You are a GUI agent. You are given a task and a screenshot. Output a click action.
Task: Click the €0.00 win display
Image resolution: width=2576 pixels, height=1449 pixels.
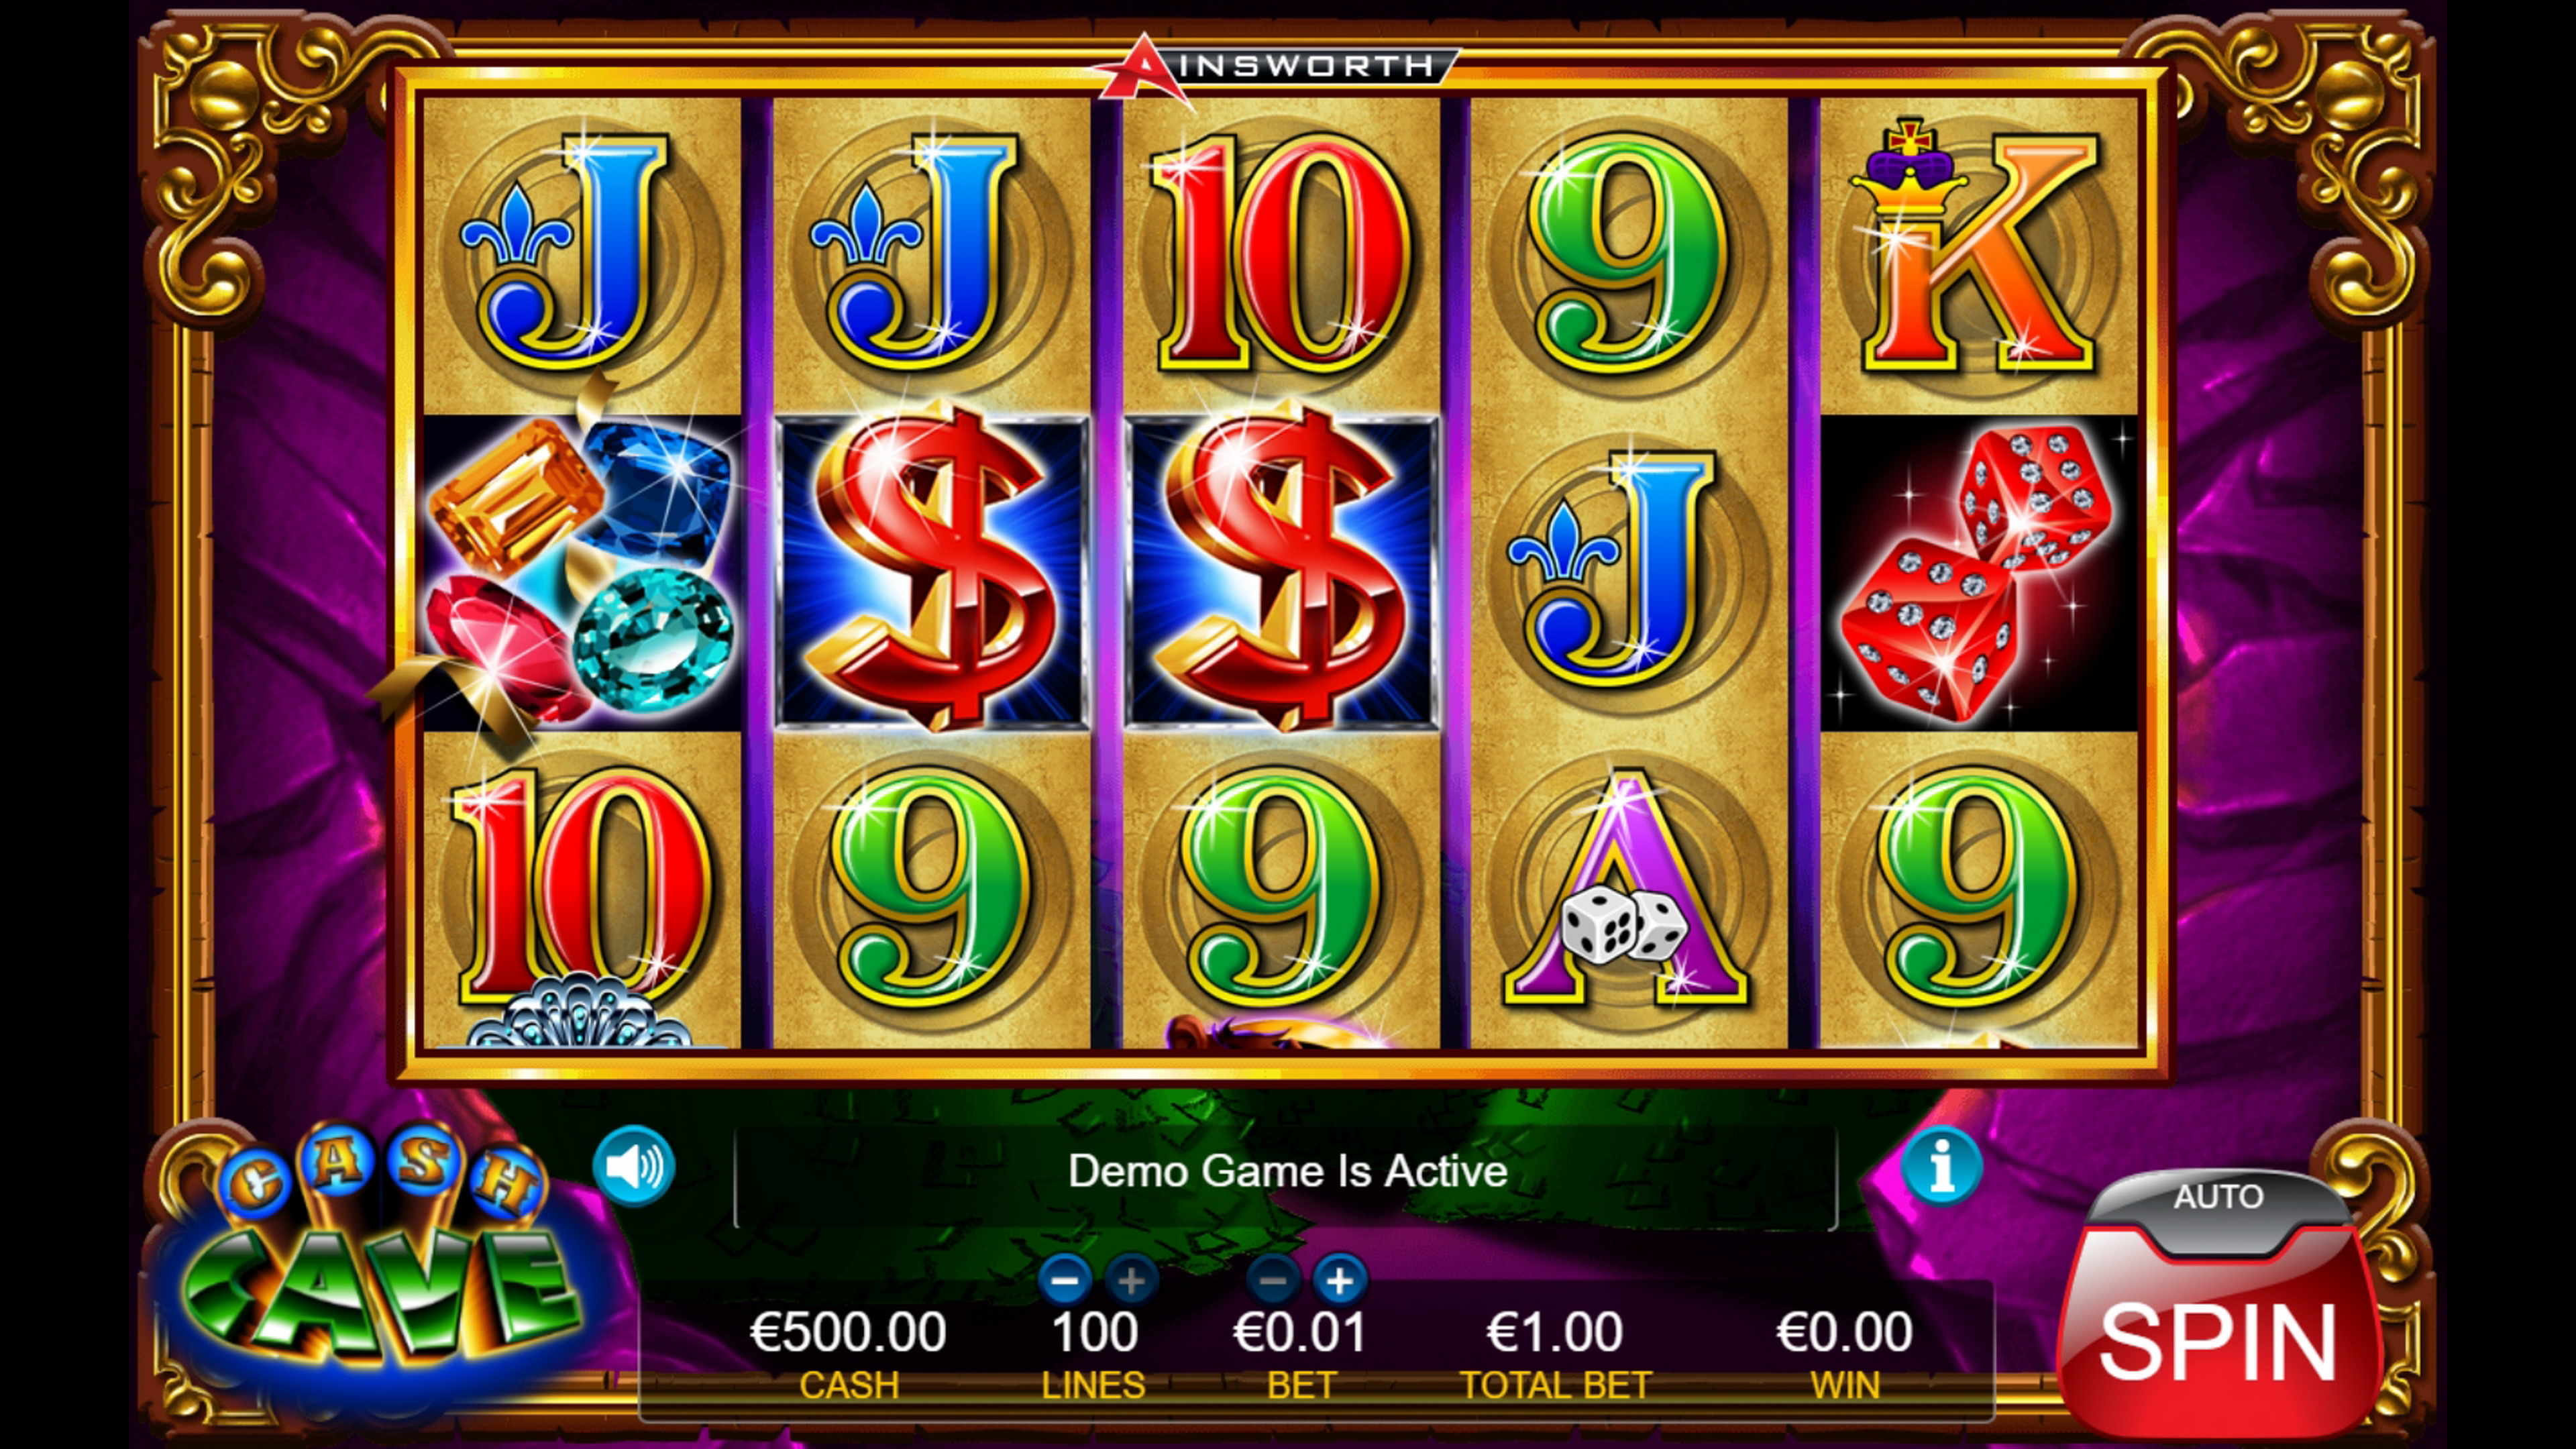[x=1845, y=1332]
